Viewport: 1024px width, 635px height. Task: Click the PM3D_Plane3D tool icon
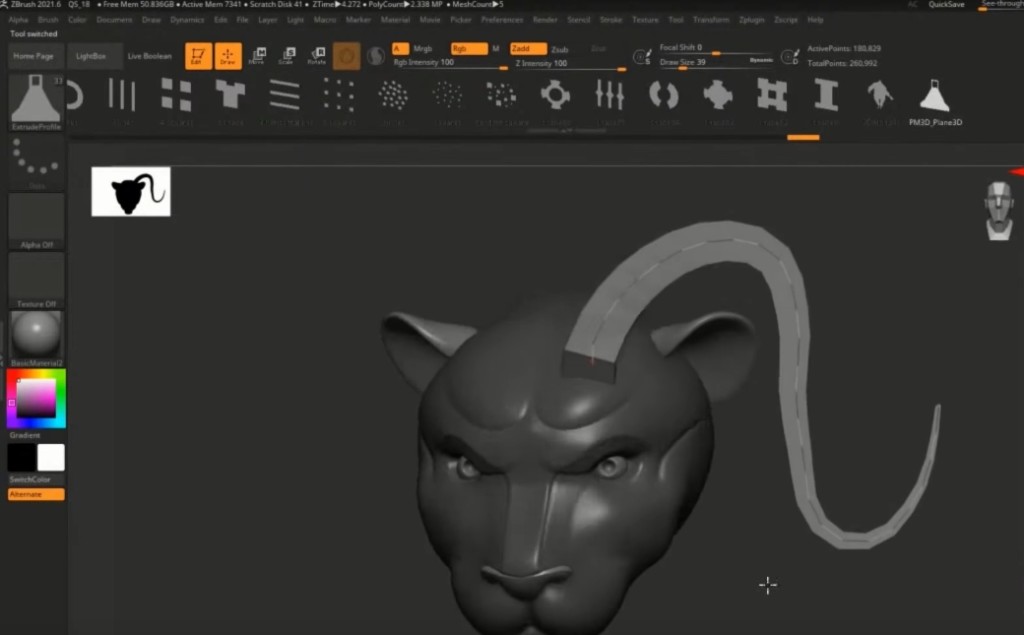pyautogui.click(x=935, y=98)
